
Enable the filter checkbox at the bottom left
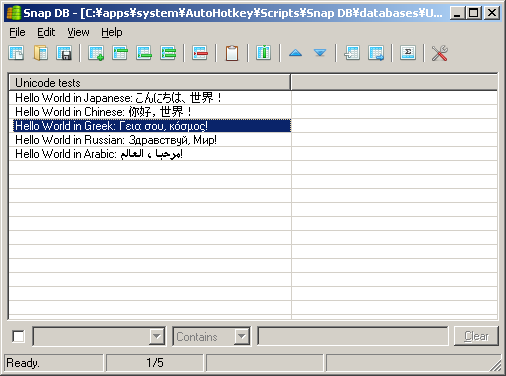(x=18, y=336)
